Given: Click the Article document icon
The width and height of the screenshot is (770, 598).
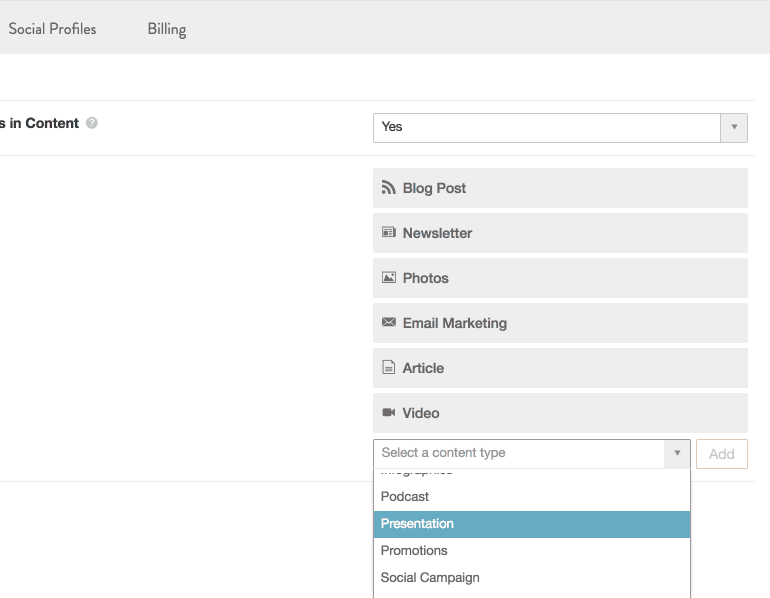Looking at the screenshot, I should [389, 368].
